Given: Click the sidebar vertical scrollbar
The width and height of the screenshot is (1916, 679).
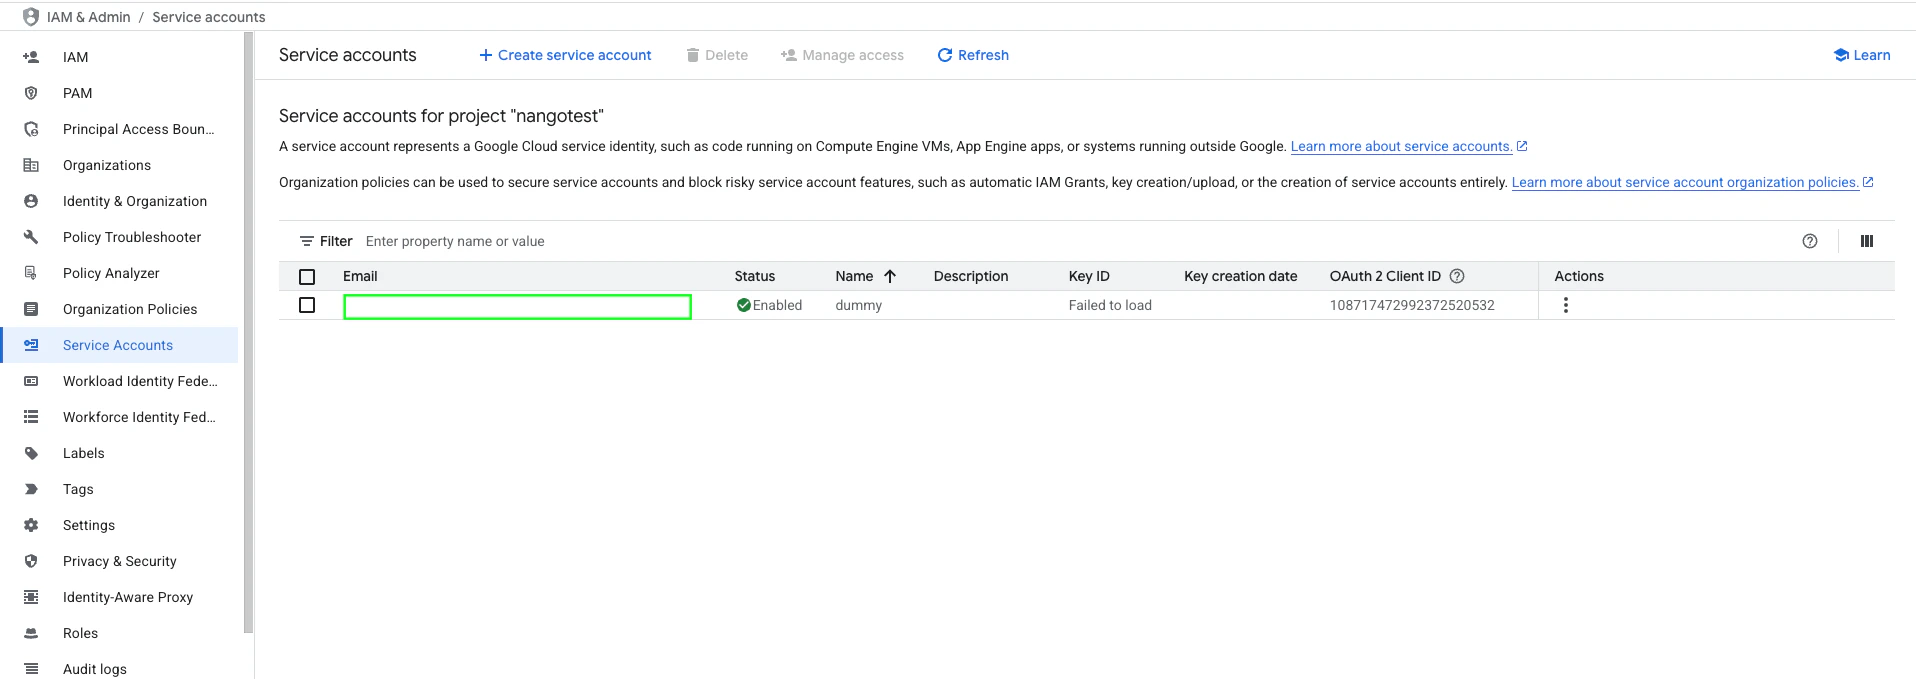Looking at the screenshot, I should point(248,332).
